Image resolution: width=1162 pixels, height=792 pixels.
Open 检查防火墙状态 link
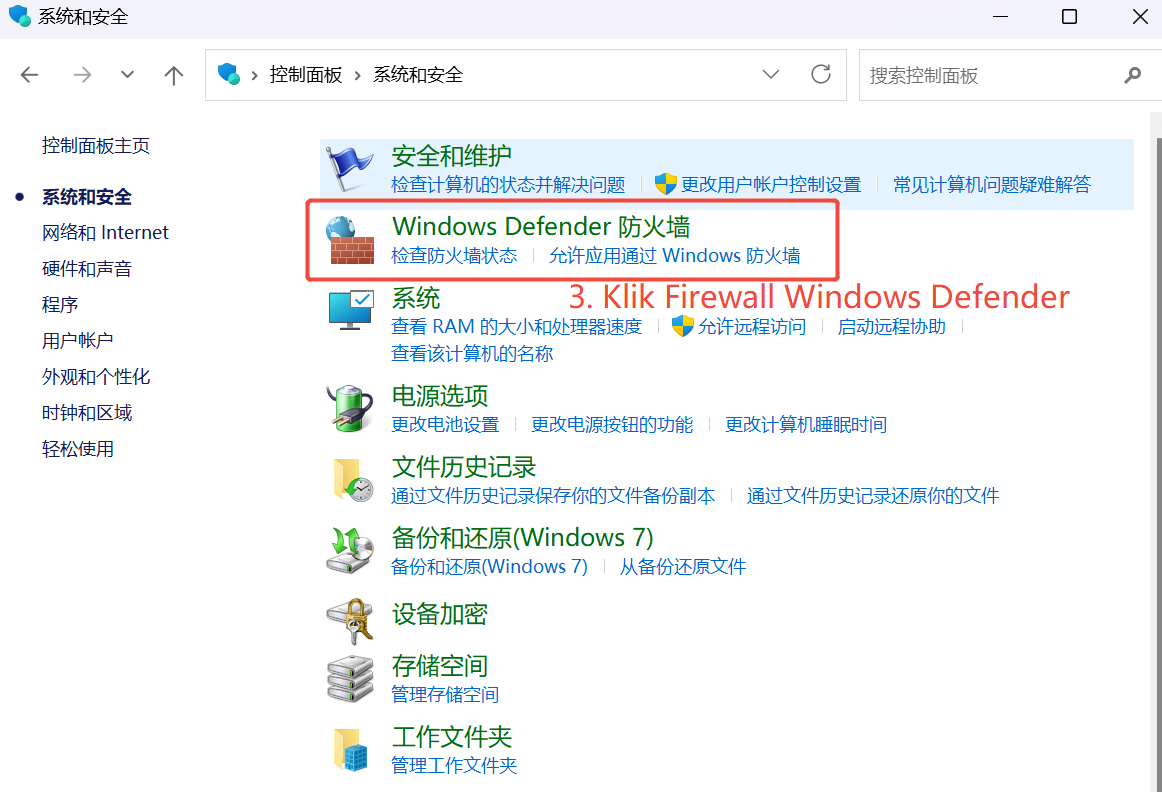[454, 256]
